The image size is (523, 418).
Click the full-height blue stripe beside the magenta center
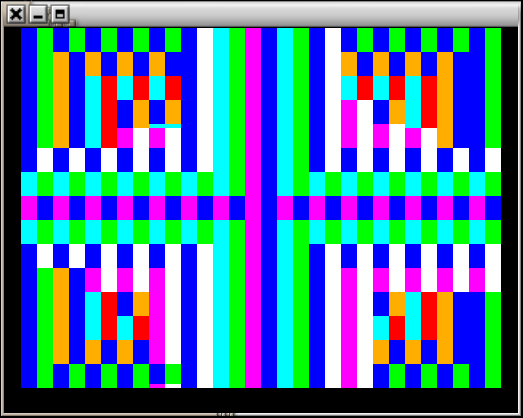[269, 208]
